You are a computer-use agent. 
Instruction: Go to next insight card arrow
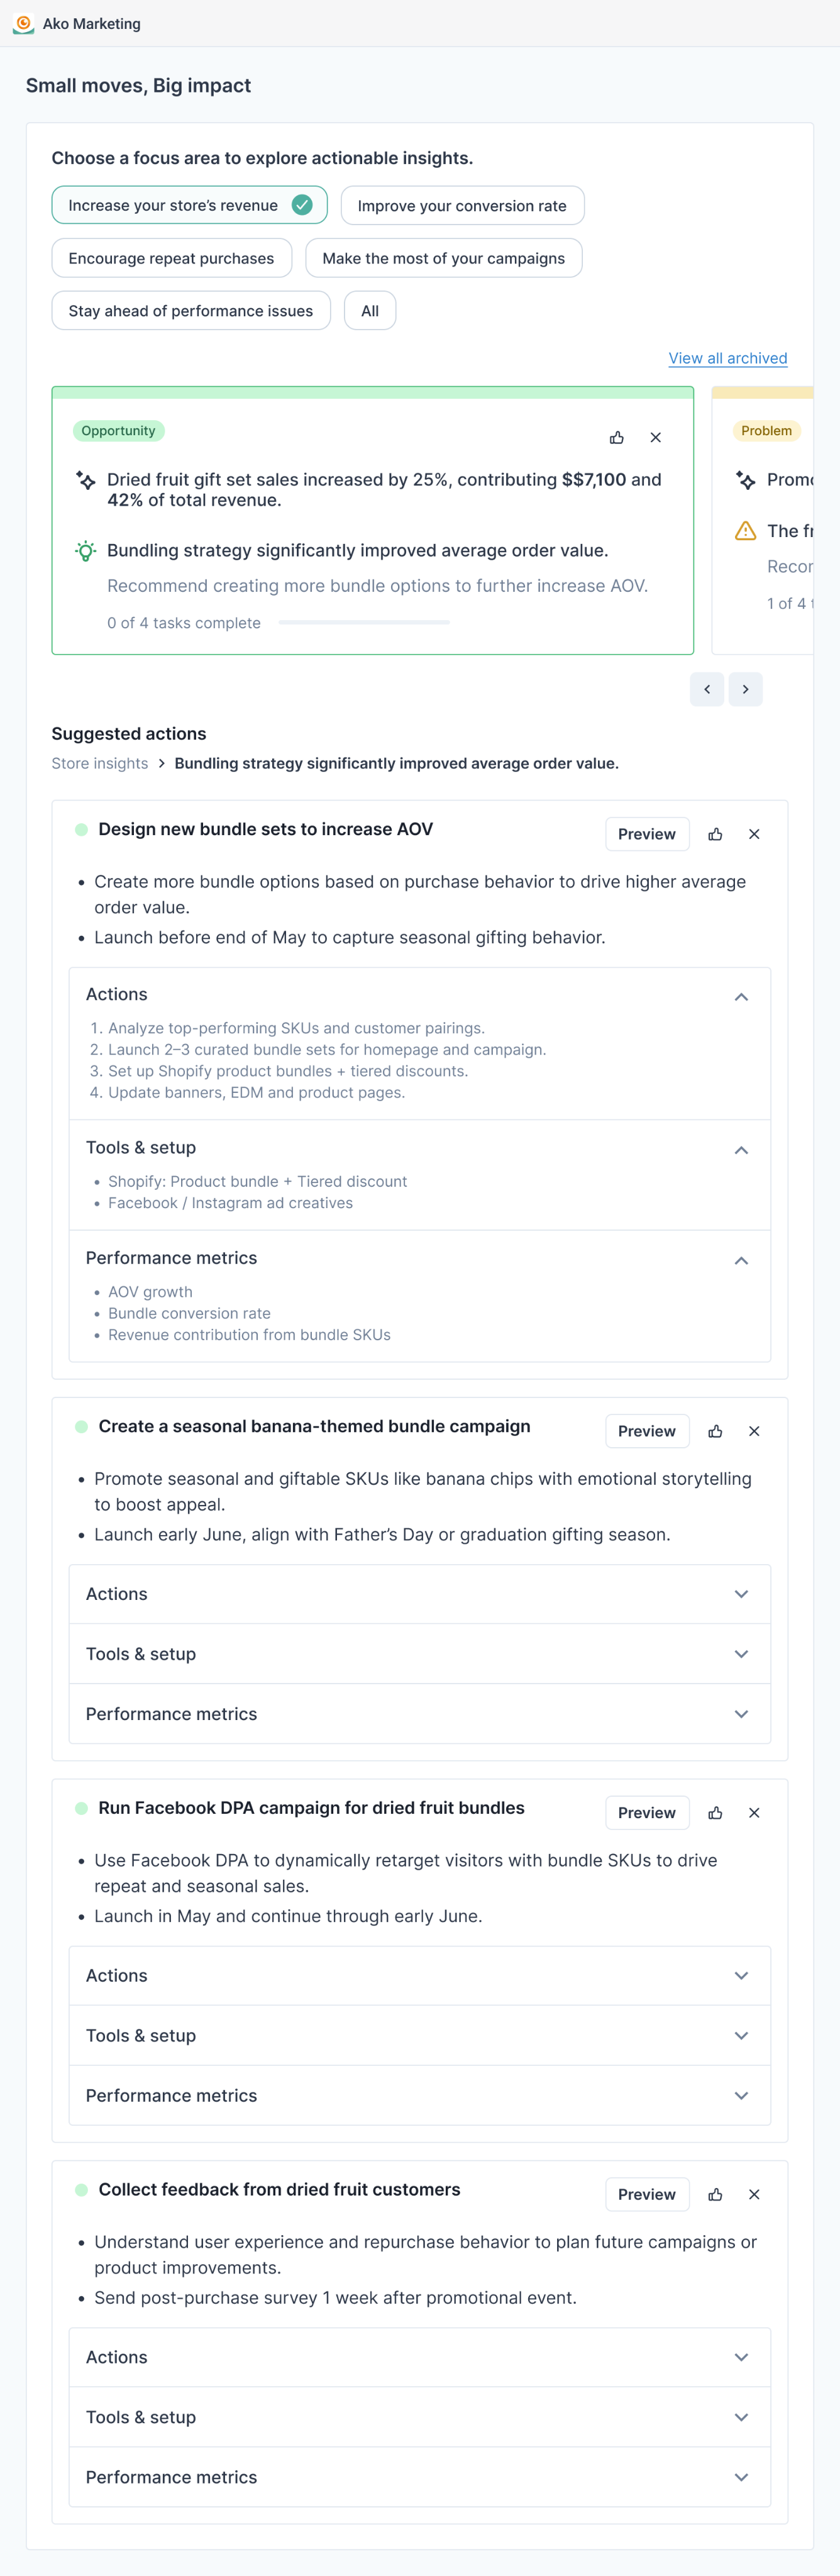click(x=745, y=689)
